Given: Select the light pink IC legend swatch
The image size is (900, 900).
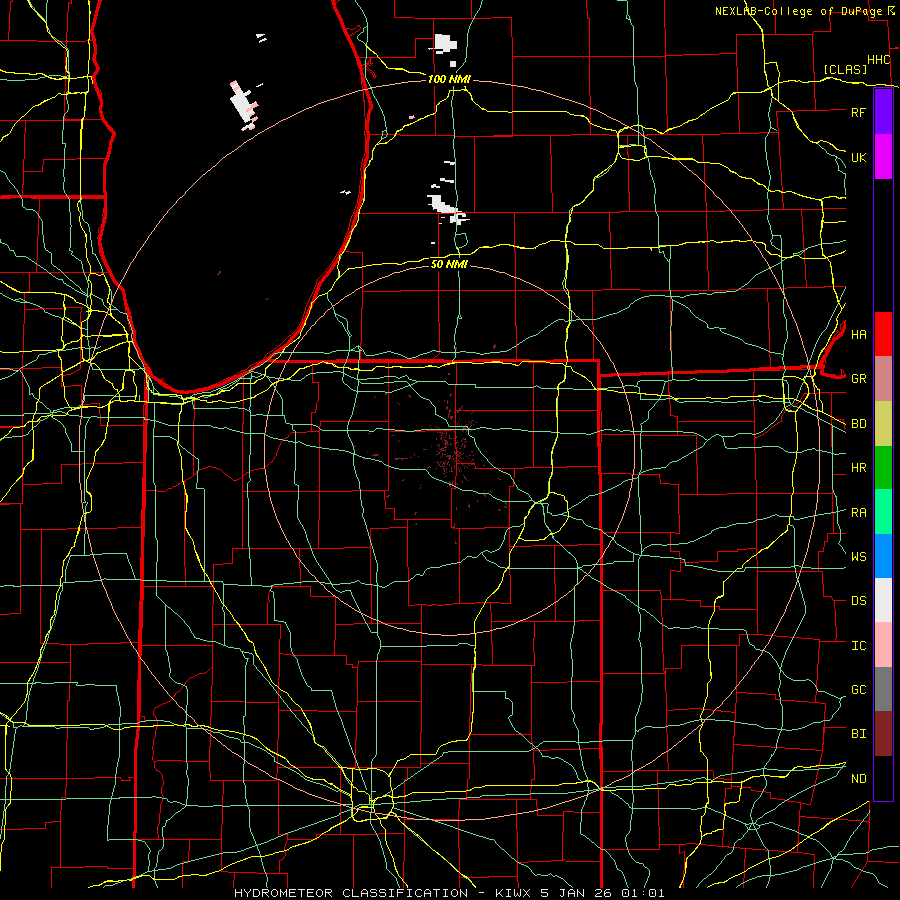Looking at the screenshot, I should 883,645.
